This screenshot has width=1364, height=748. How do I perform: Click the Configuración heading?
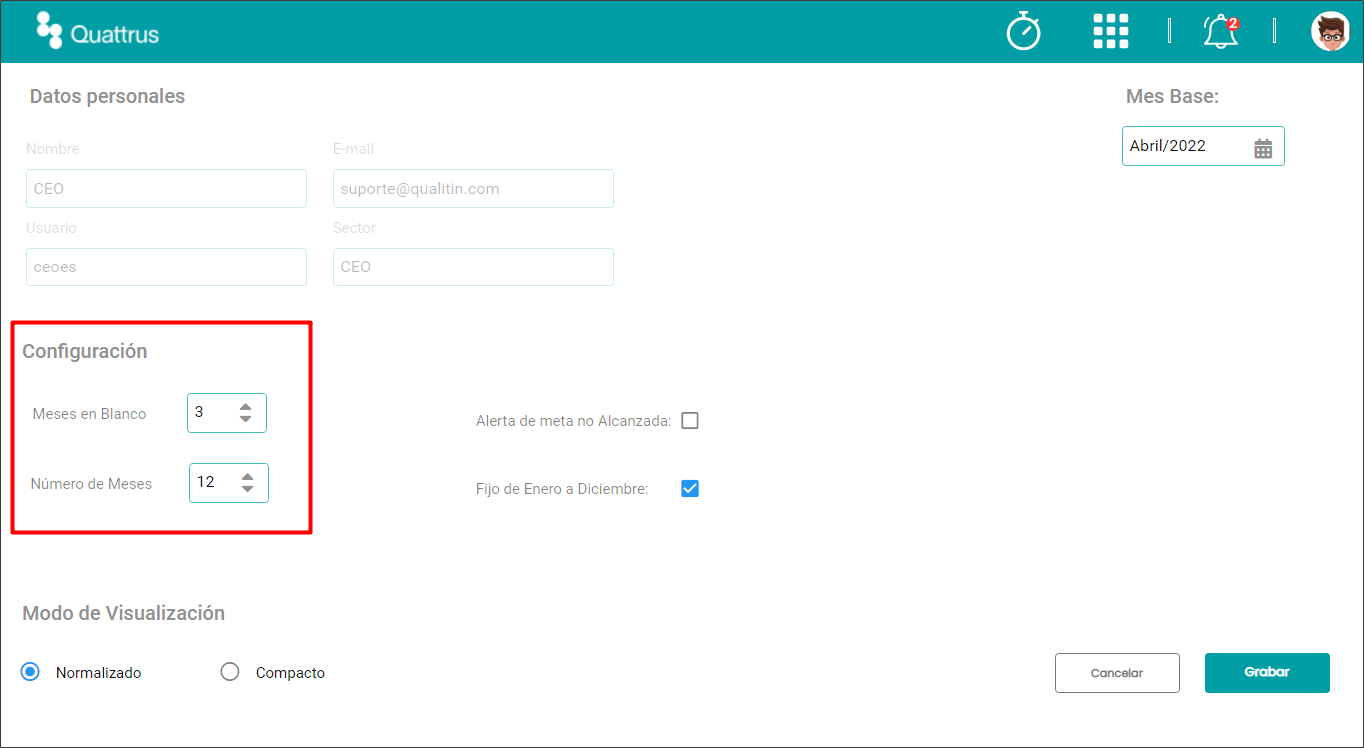pos(85,351)
